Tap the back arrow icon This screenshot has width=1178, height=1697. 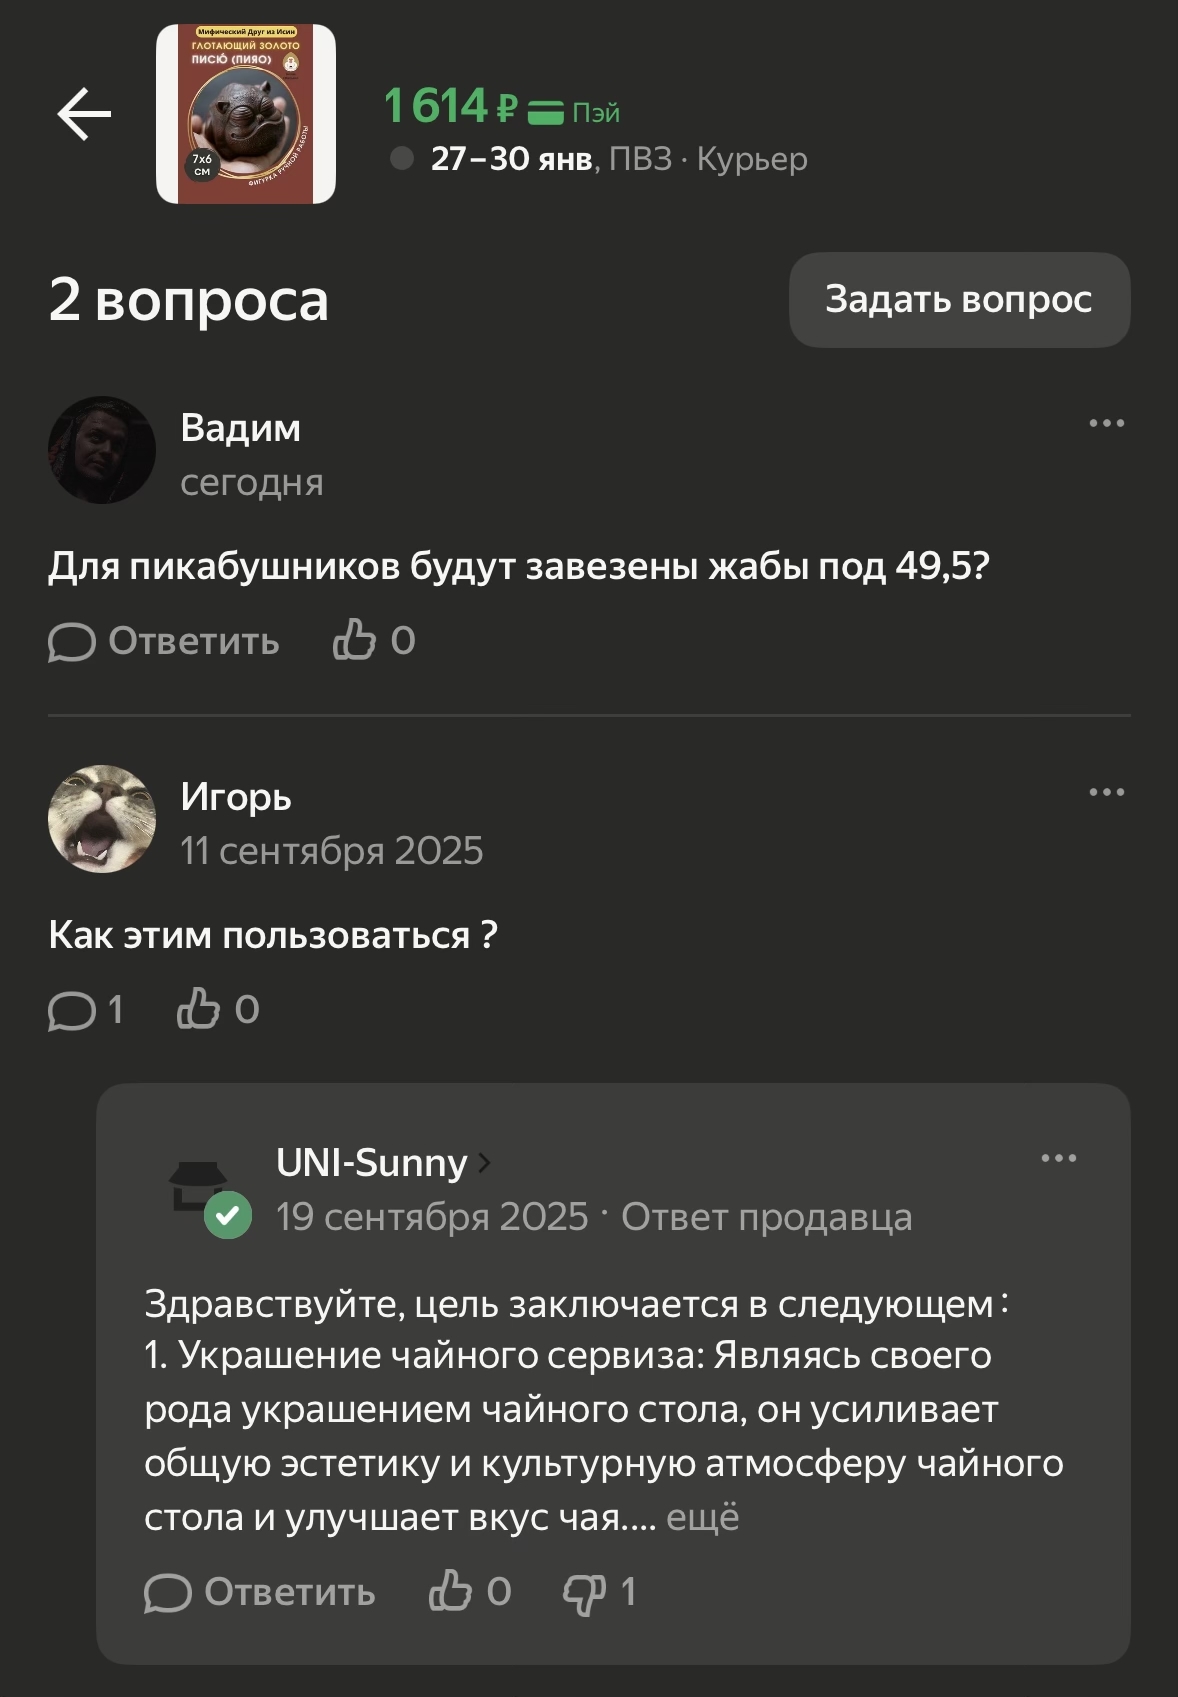pos(84,114)
